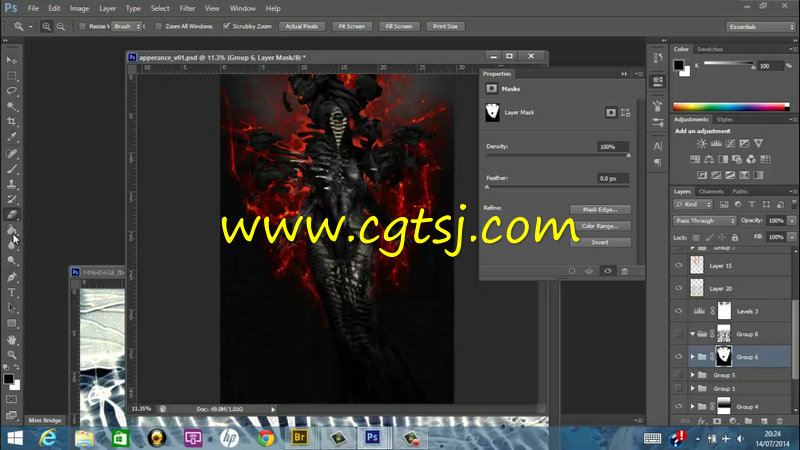Select the Clone Stamp tool
This screenshot has width=800, height=450.
tap(11, 184)
